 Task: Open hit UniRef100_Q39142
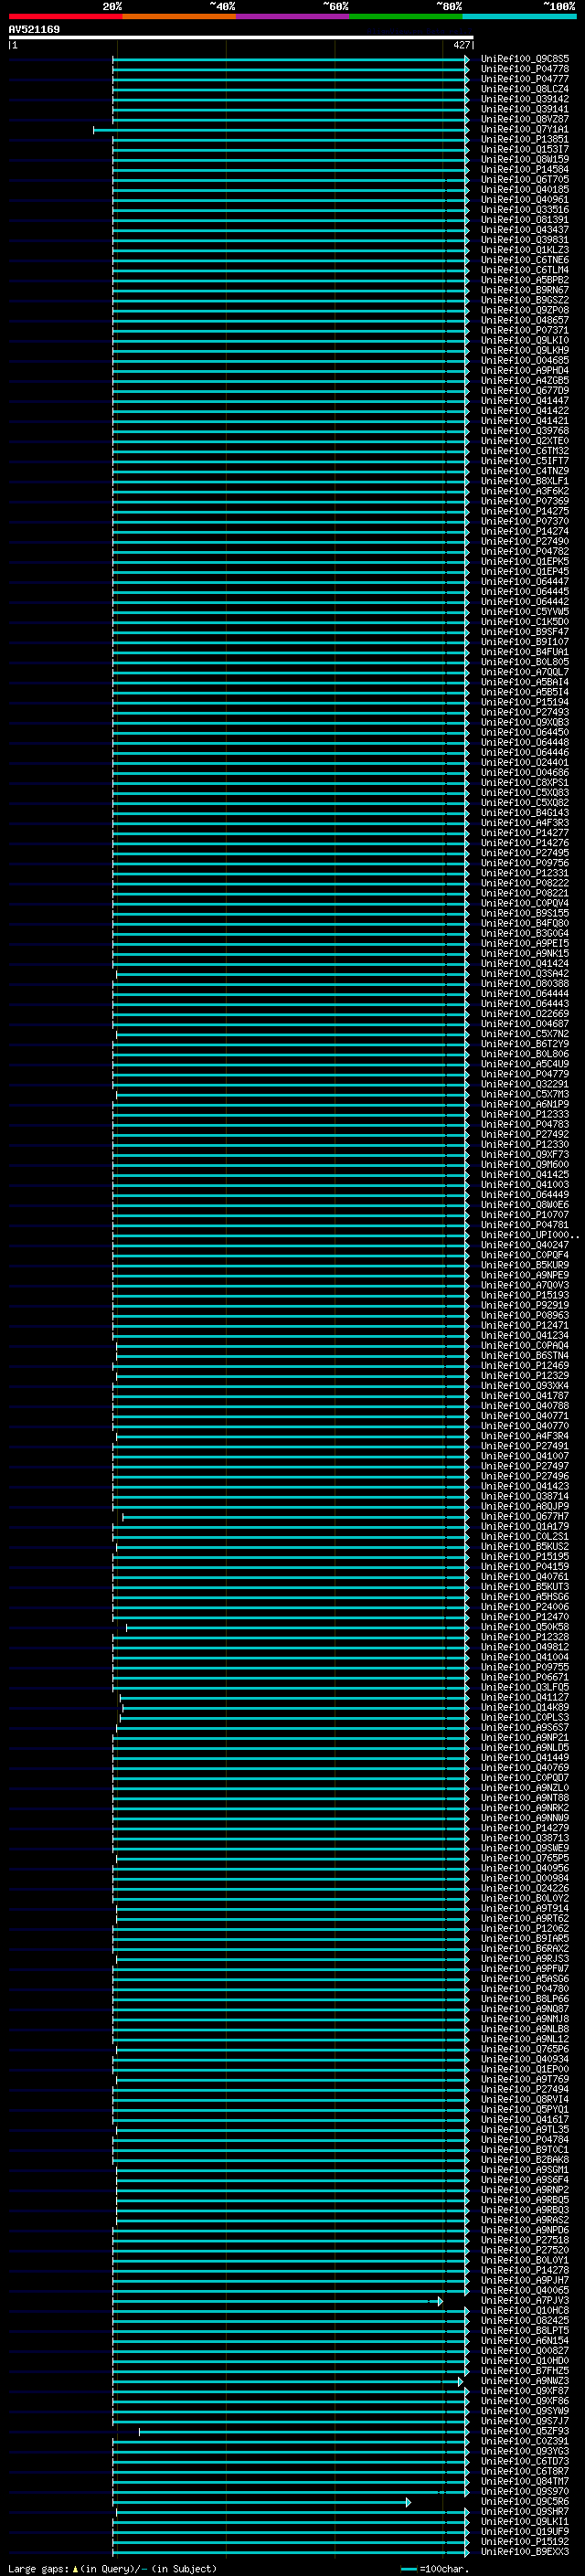[x=525, y=99]
